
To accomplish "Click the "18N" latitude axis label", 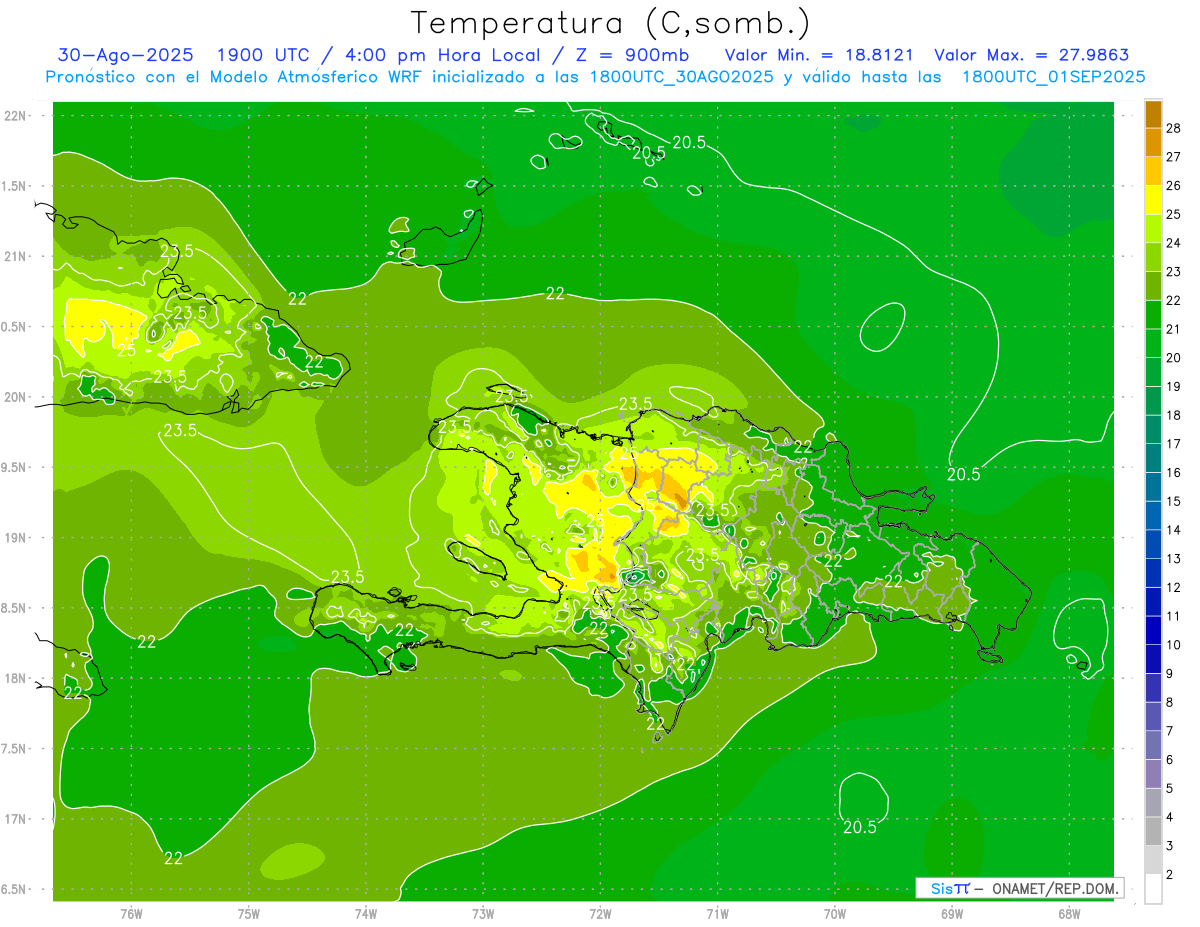I will point(14,679).
